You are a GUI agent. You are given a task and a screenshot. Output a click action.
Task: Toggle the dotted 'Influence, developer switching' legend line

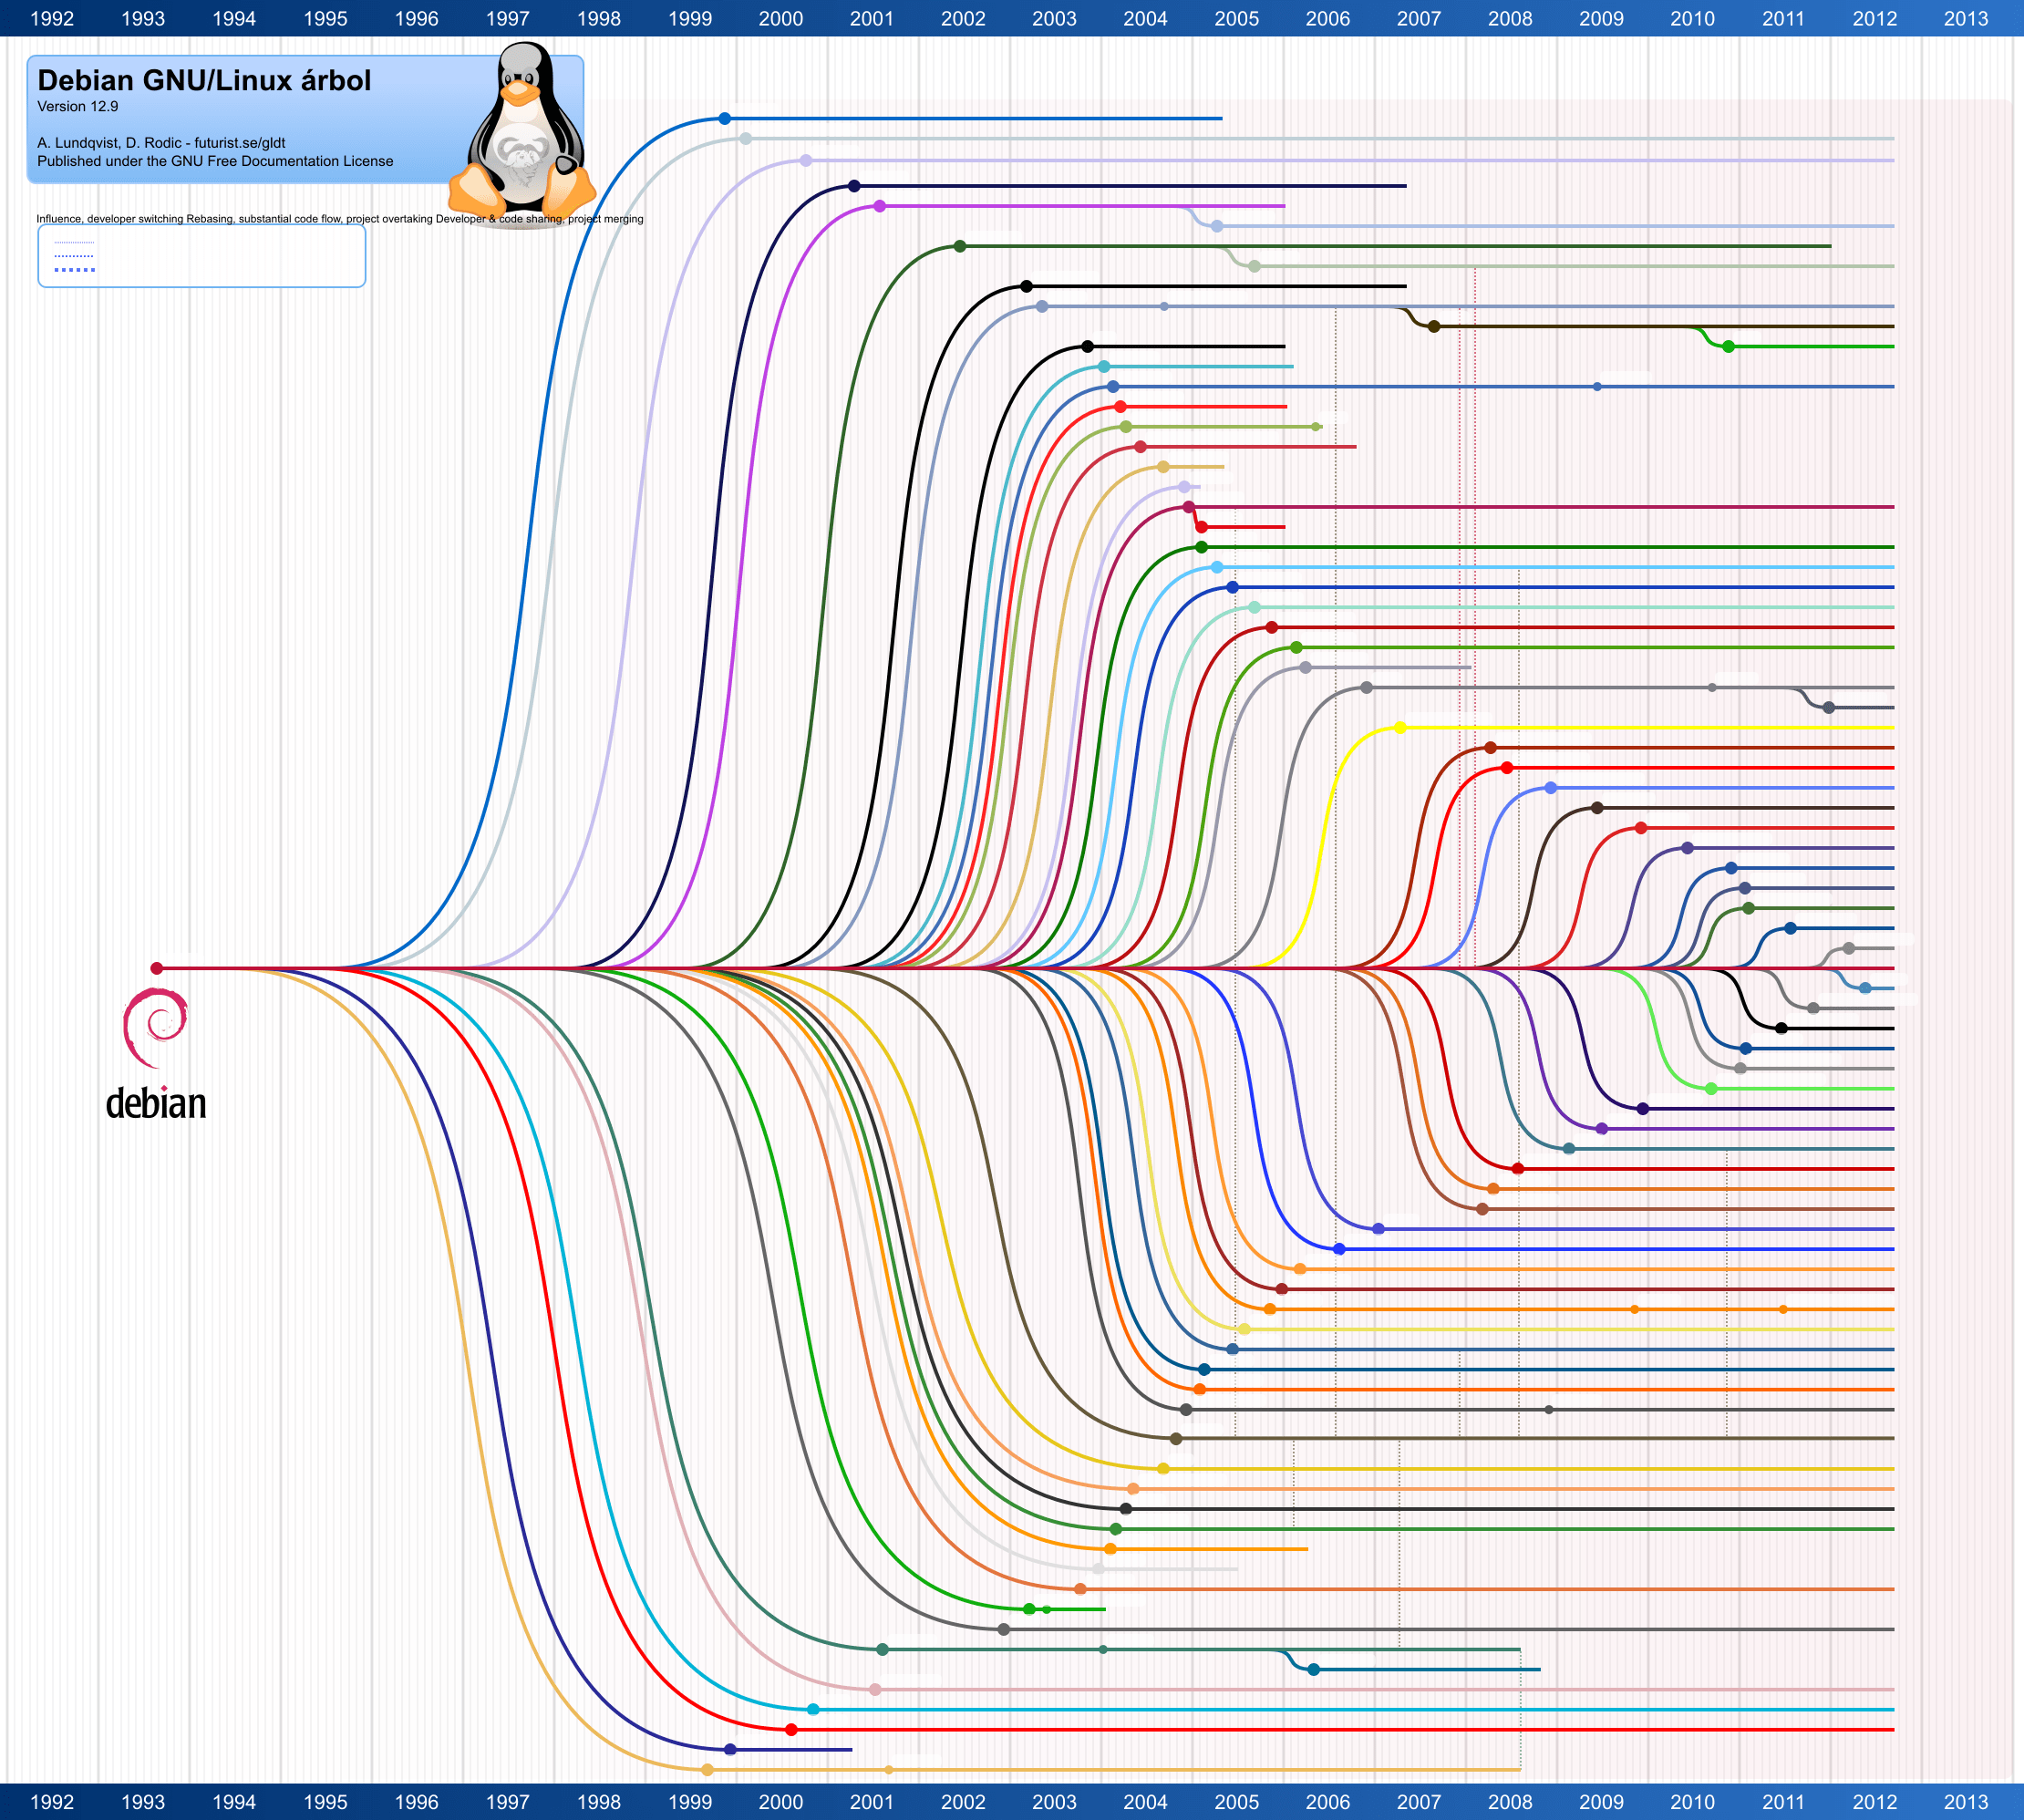coord(75,243)
